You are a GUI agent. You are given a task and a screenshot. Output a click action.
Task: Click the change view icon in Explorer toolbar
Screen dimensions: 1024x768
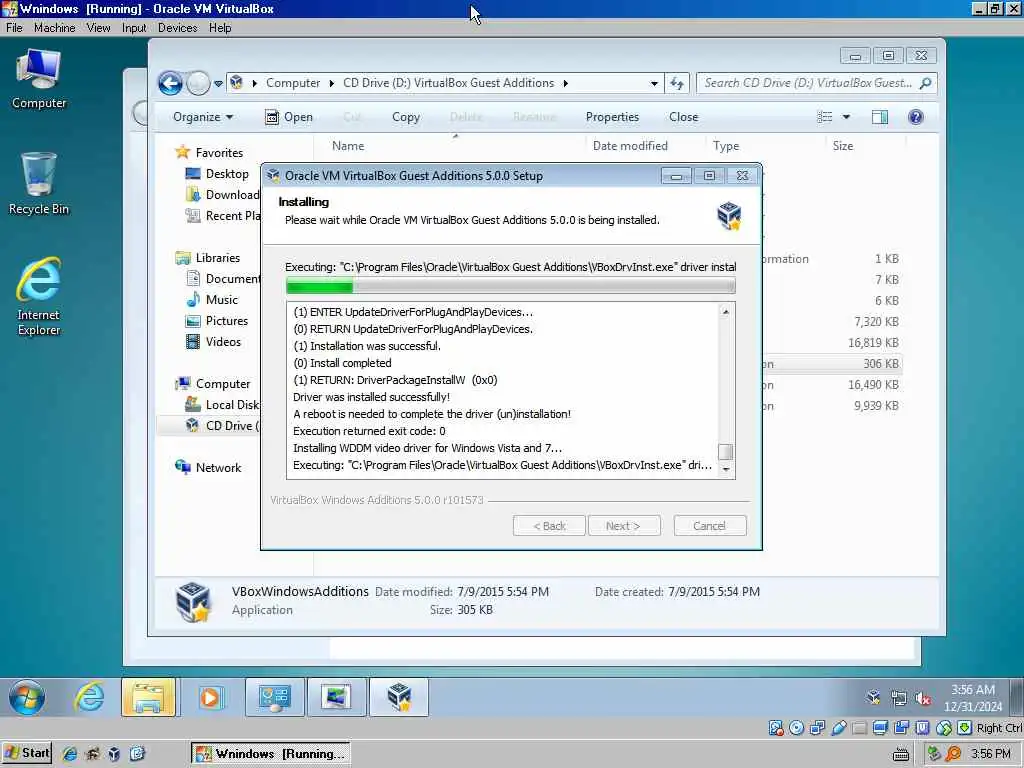(825, 117)
